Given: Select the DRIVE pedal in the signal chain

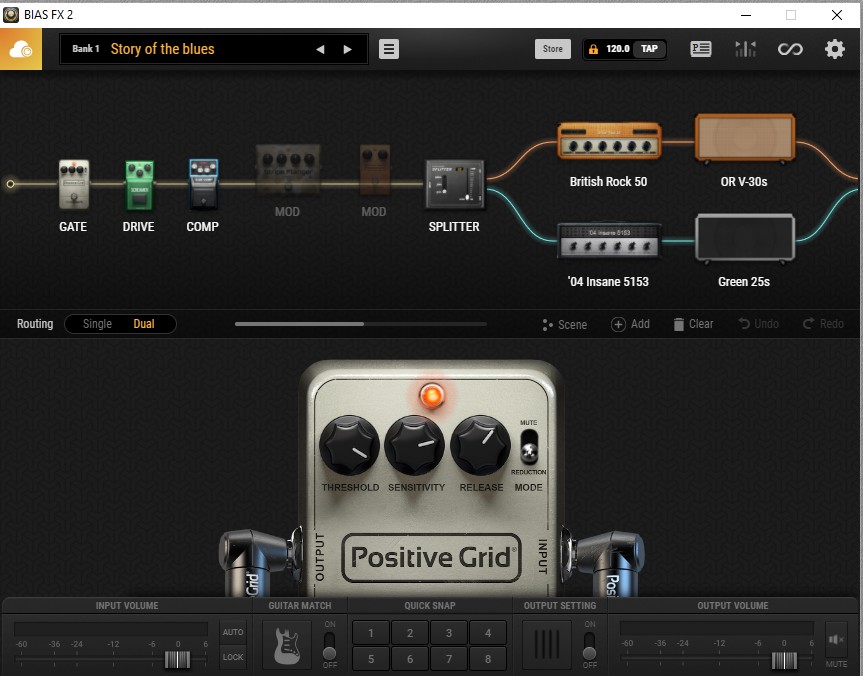Looking at the screenshot, I should (138, 185).
